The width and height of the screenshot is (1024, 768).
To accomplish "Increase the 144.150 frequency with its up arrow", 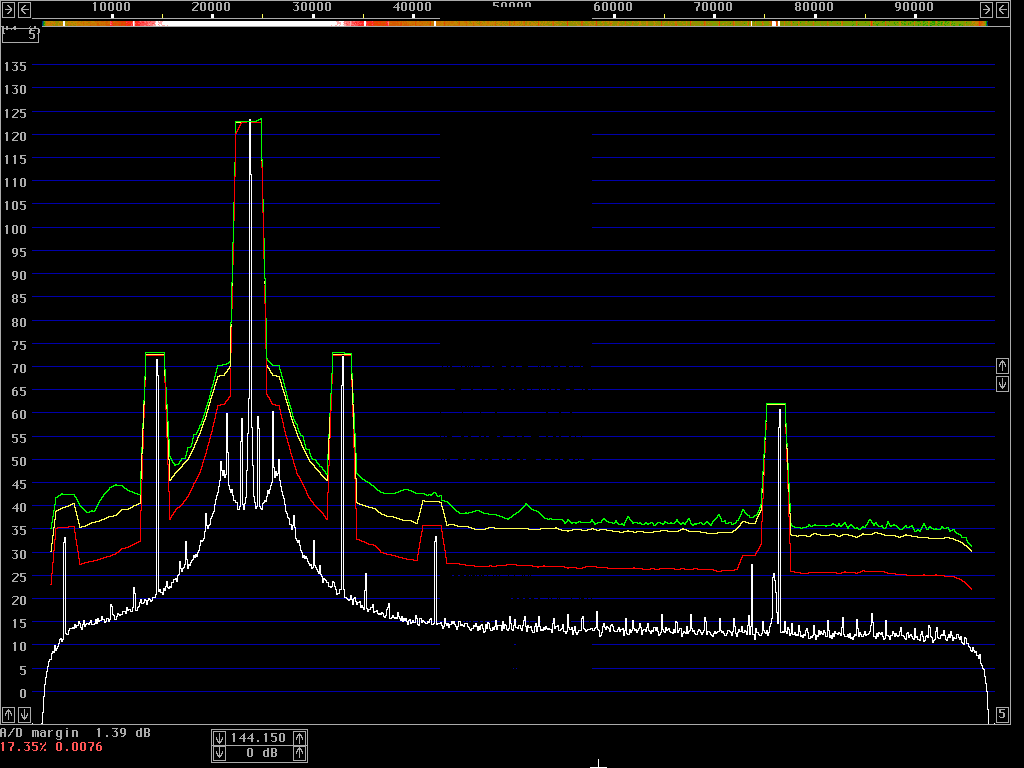I will (x=299, y=738).
